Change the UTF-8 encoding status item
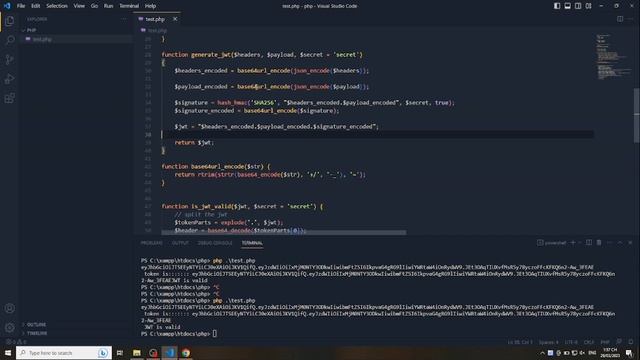The width and height of the screenshot is (640, 360). point(571,342)
